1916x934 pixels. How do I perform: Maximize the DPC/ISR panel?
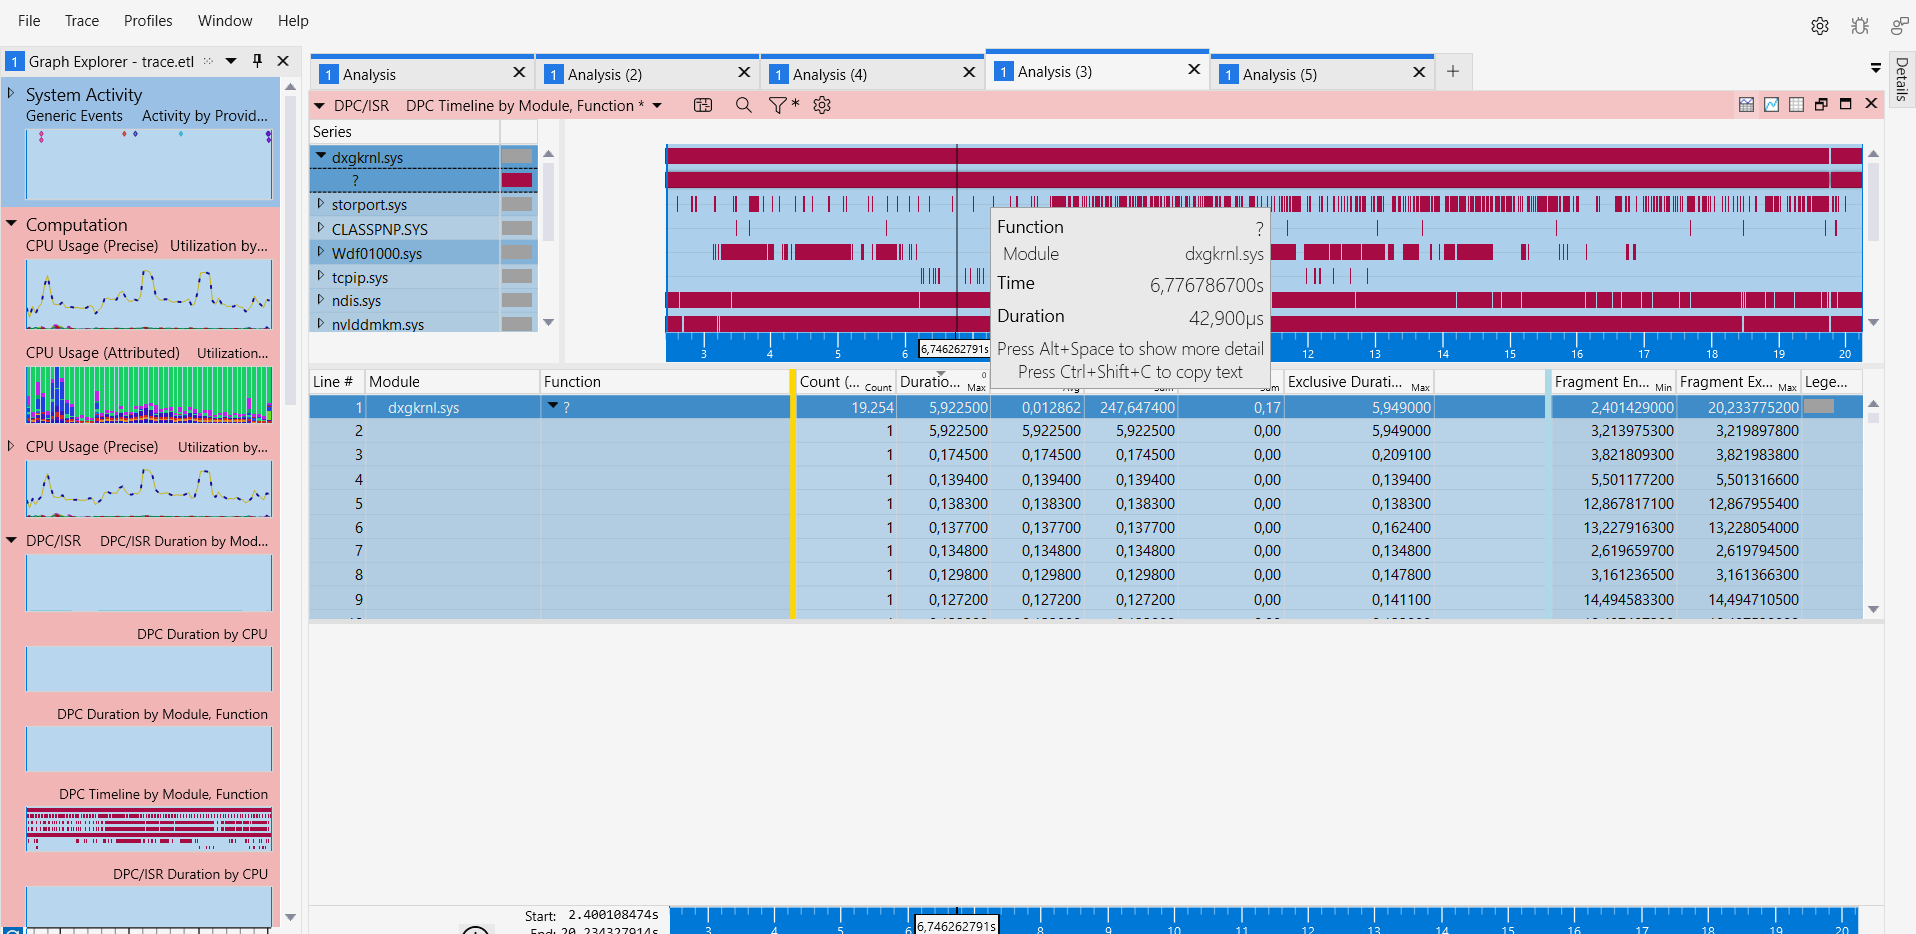(1846, 104)
